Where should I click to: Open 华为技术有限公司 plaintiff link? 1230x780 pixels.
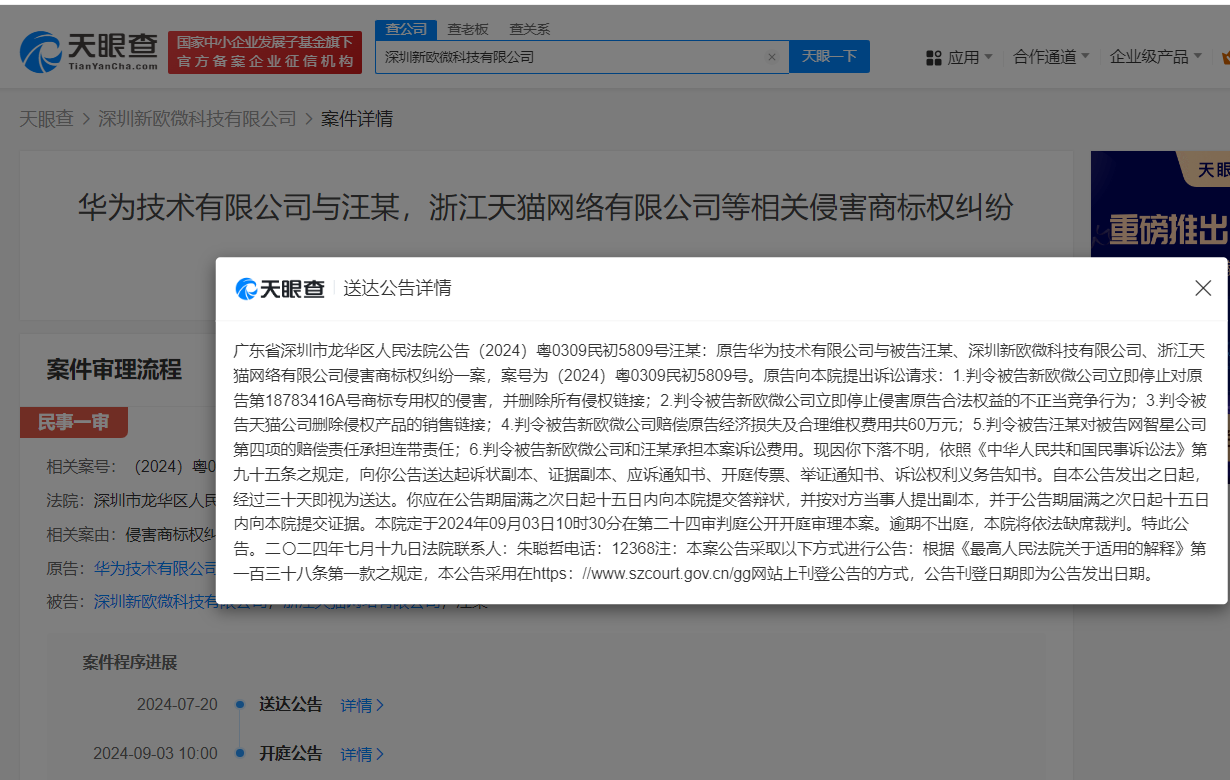[156, 569]
